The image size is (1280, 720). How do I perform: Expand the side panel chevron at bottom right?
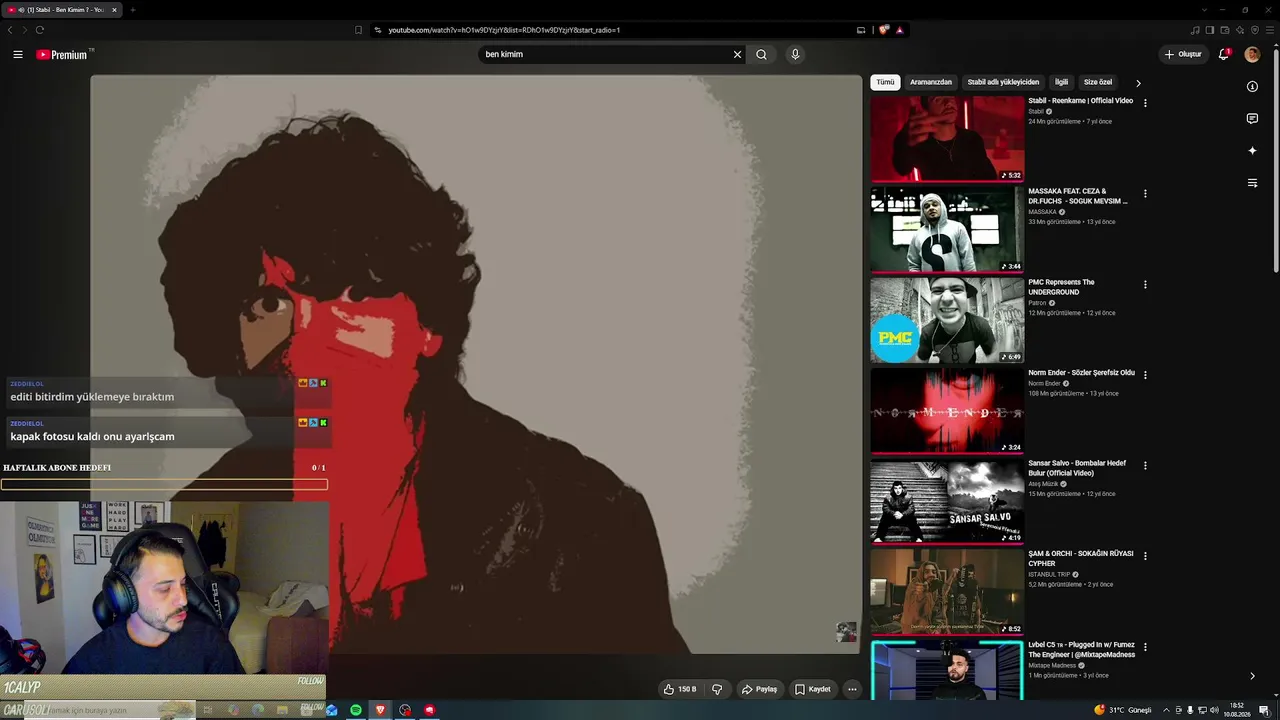pos(1252,676)
